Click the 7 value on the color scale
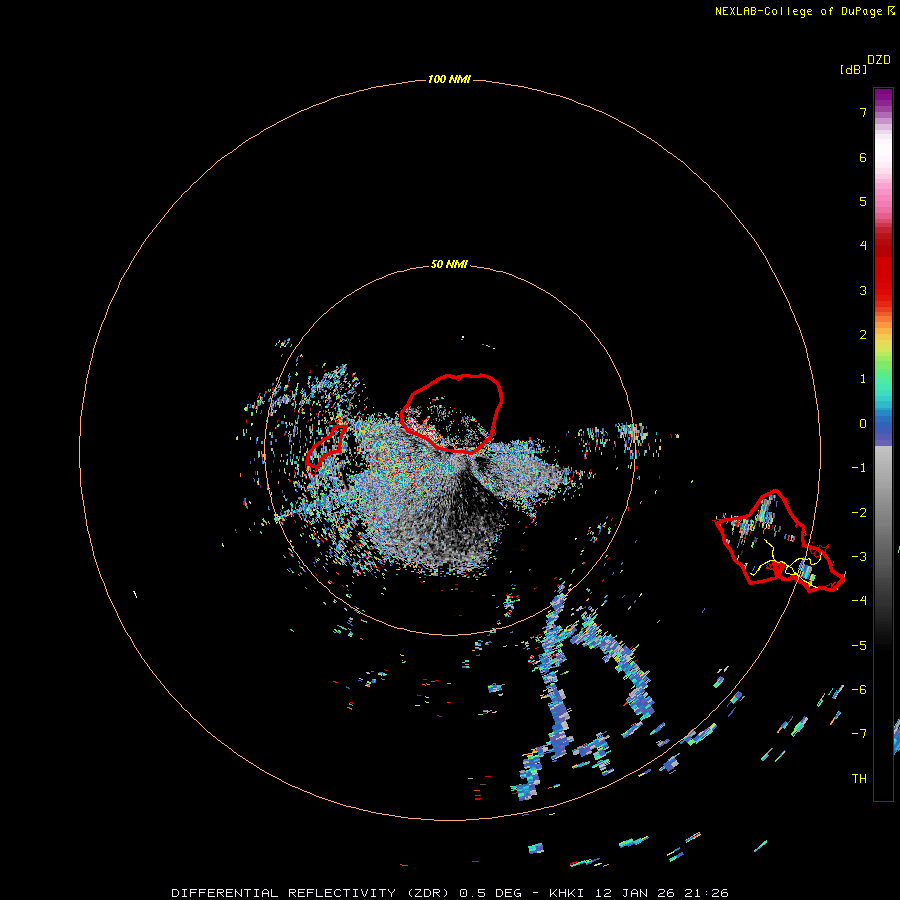The image size is (900, 900). click(x=863, y=112)
